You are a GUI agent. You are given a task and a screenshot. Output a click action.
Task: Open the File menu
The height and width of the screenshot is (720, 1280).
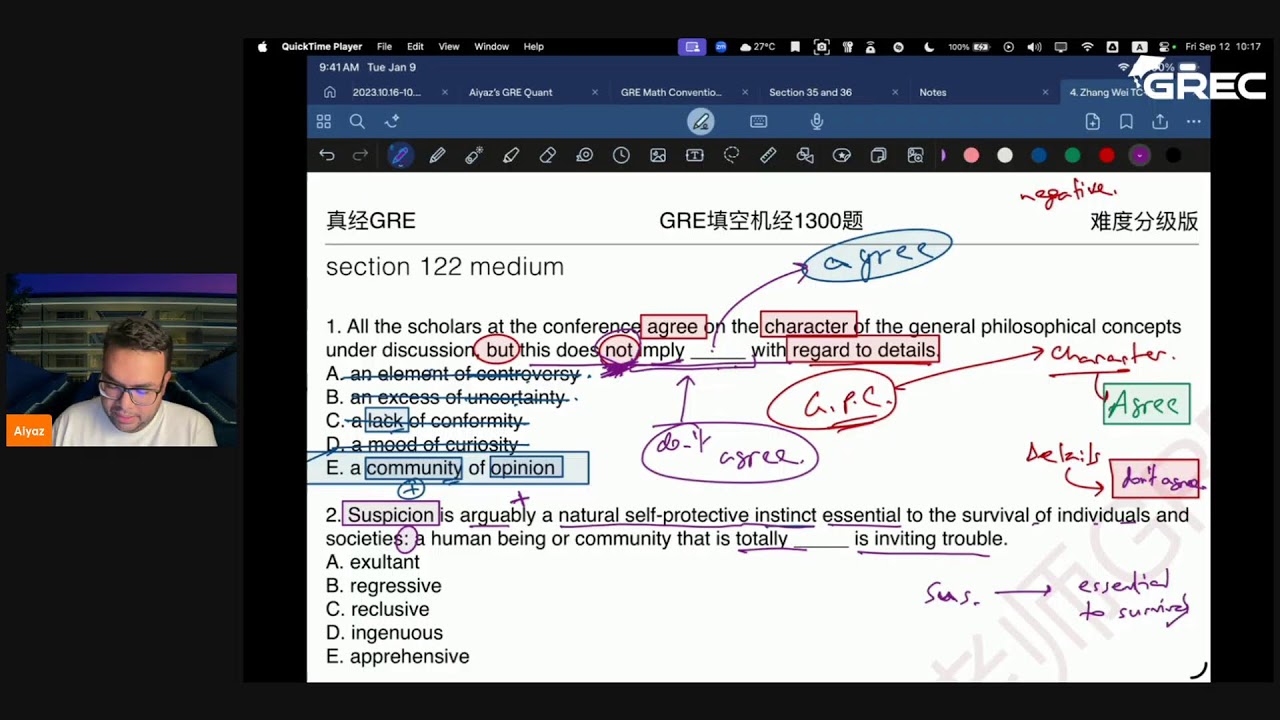point(384,47)
